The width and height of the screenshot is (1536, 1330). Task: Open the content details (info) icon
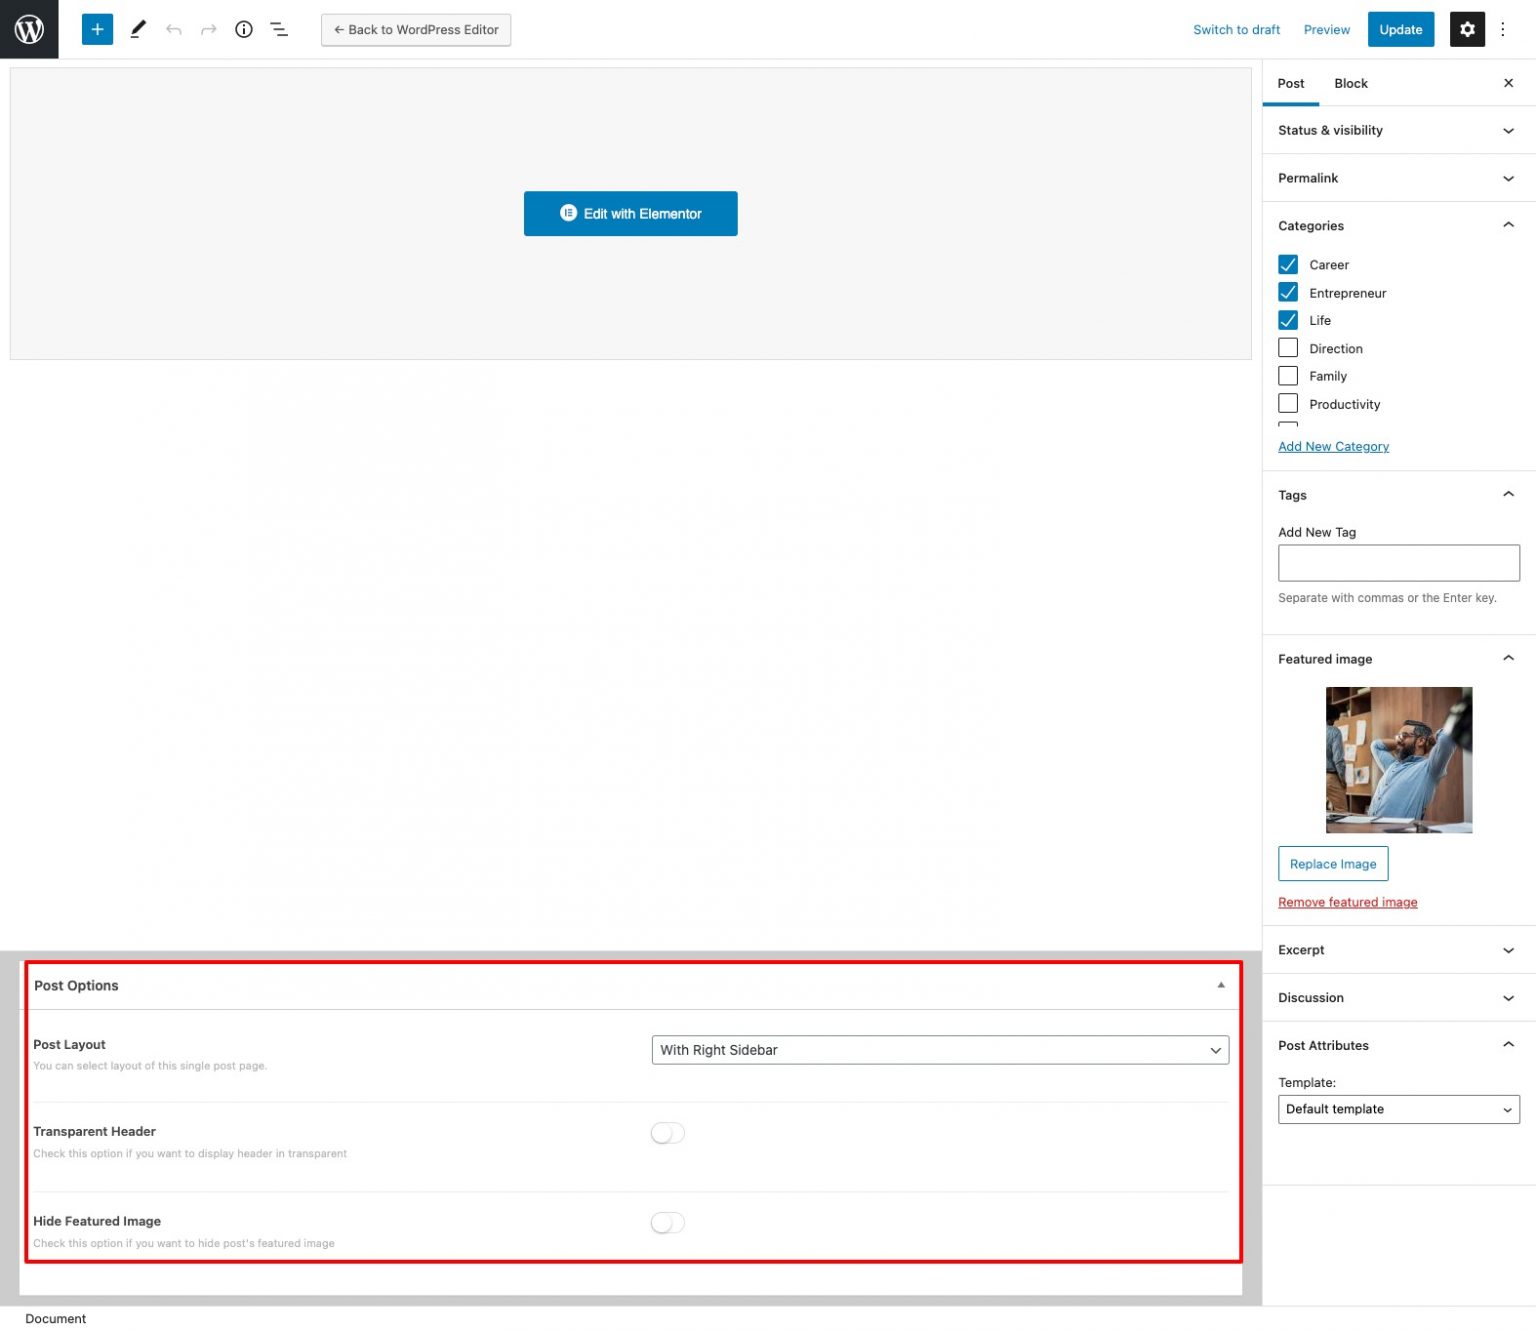point(243,29)
